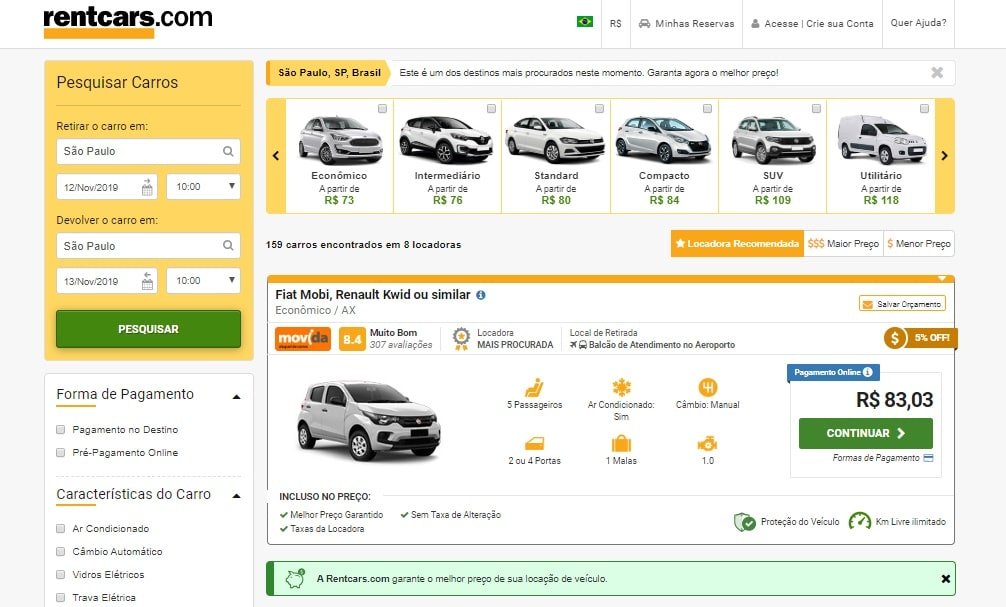Click previous arrow in car category carousel

pyautogui.click(x=276, y=155)
